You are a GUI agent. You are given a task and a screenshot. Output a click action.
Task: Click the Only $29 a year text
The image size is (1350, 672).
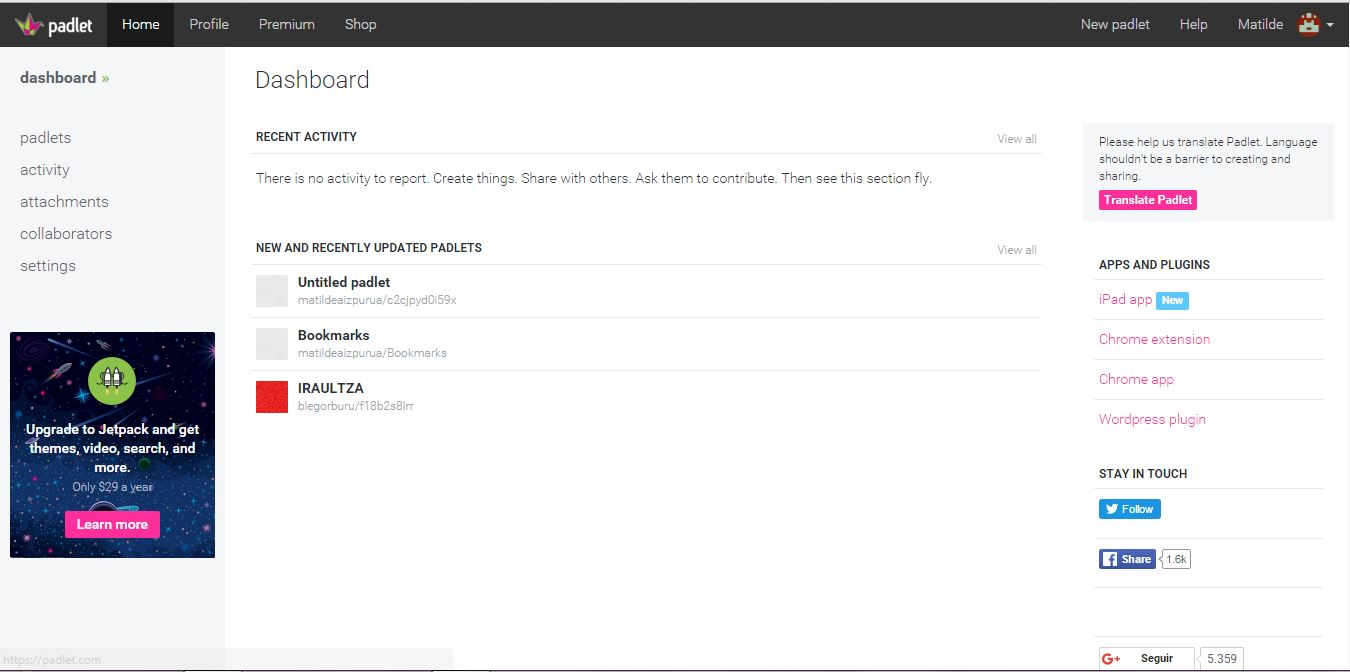coord(112,487)
